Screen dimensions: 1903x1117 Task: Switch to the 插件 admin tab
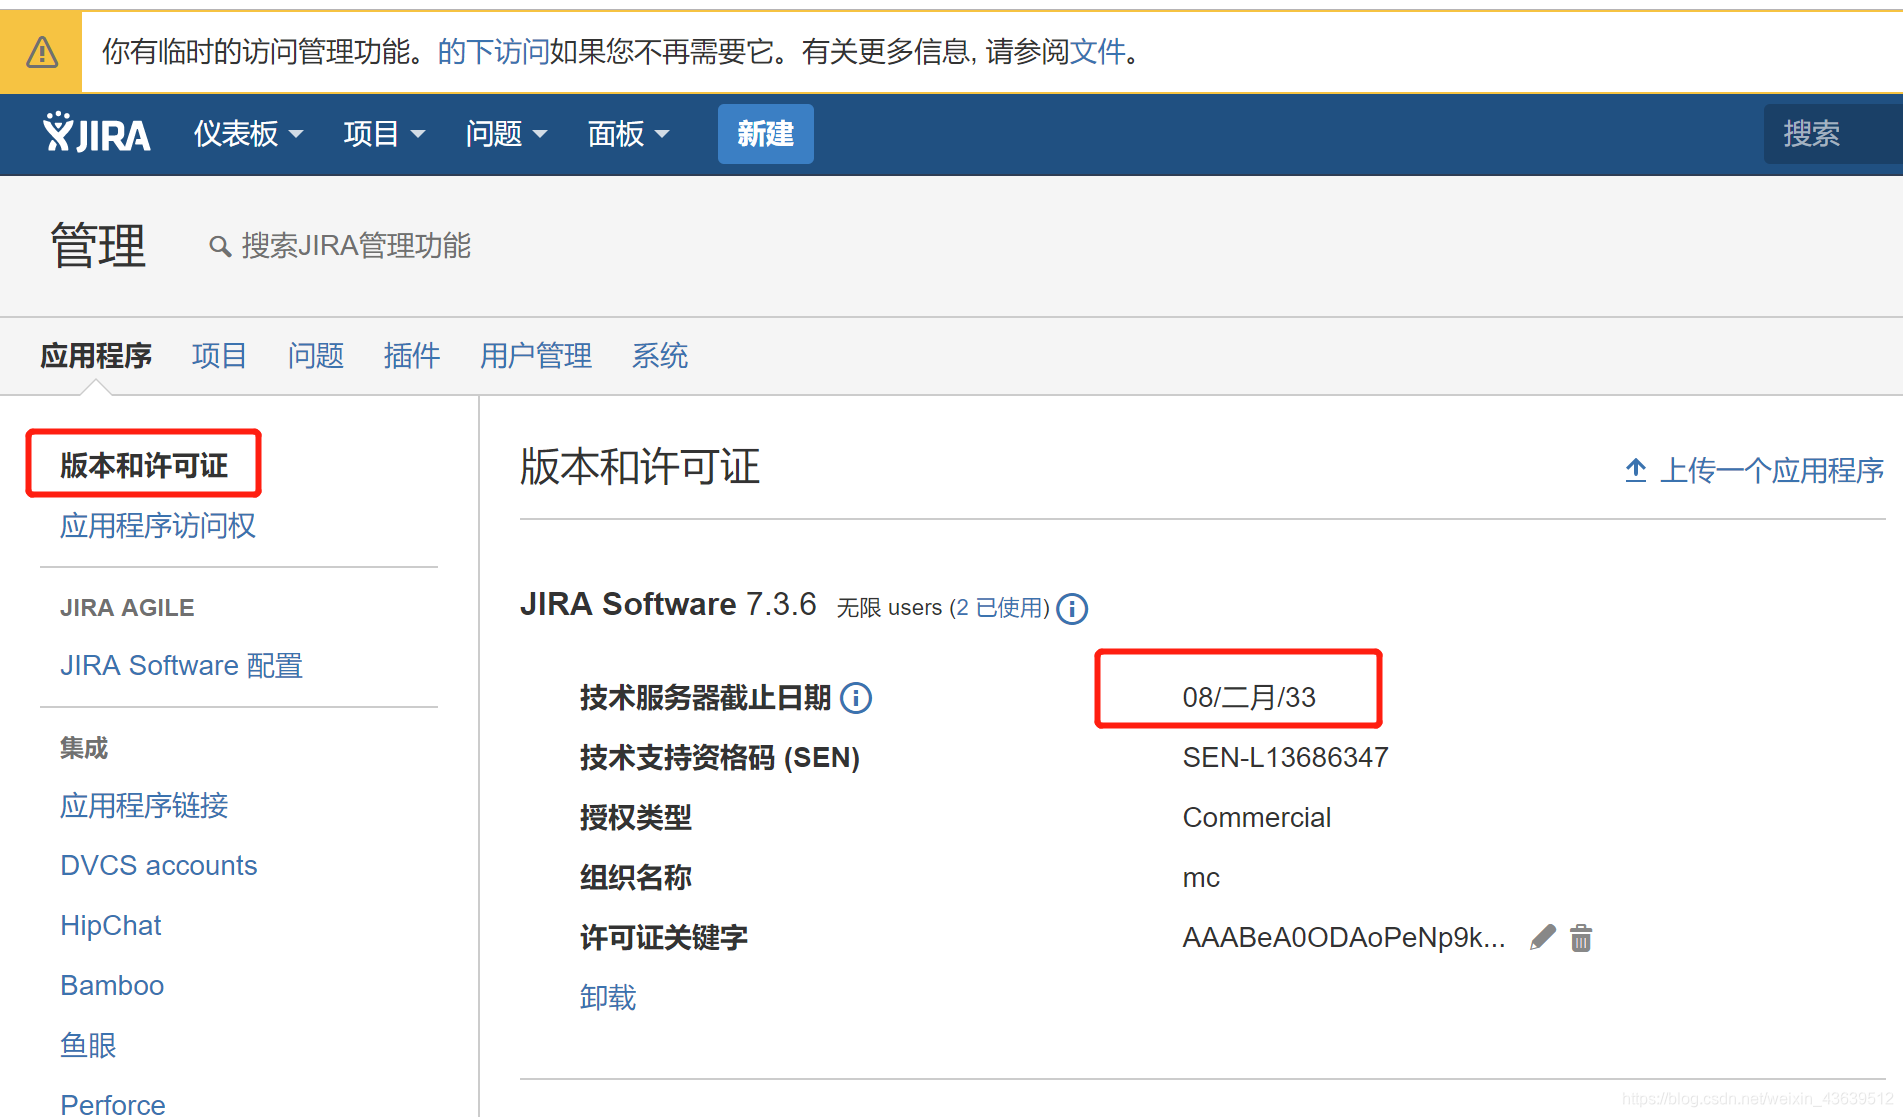point(411,356)
